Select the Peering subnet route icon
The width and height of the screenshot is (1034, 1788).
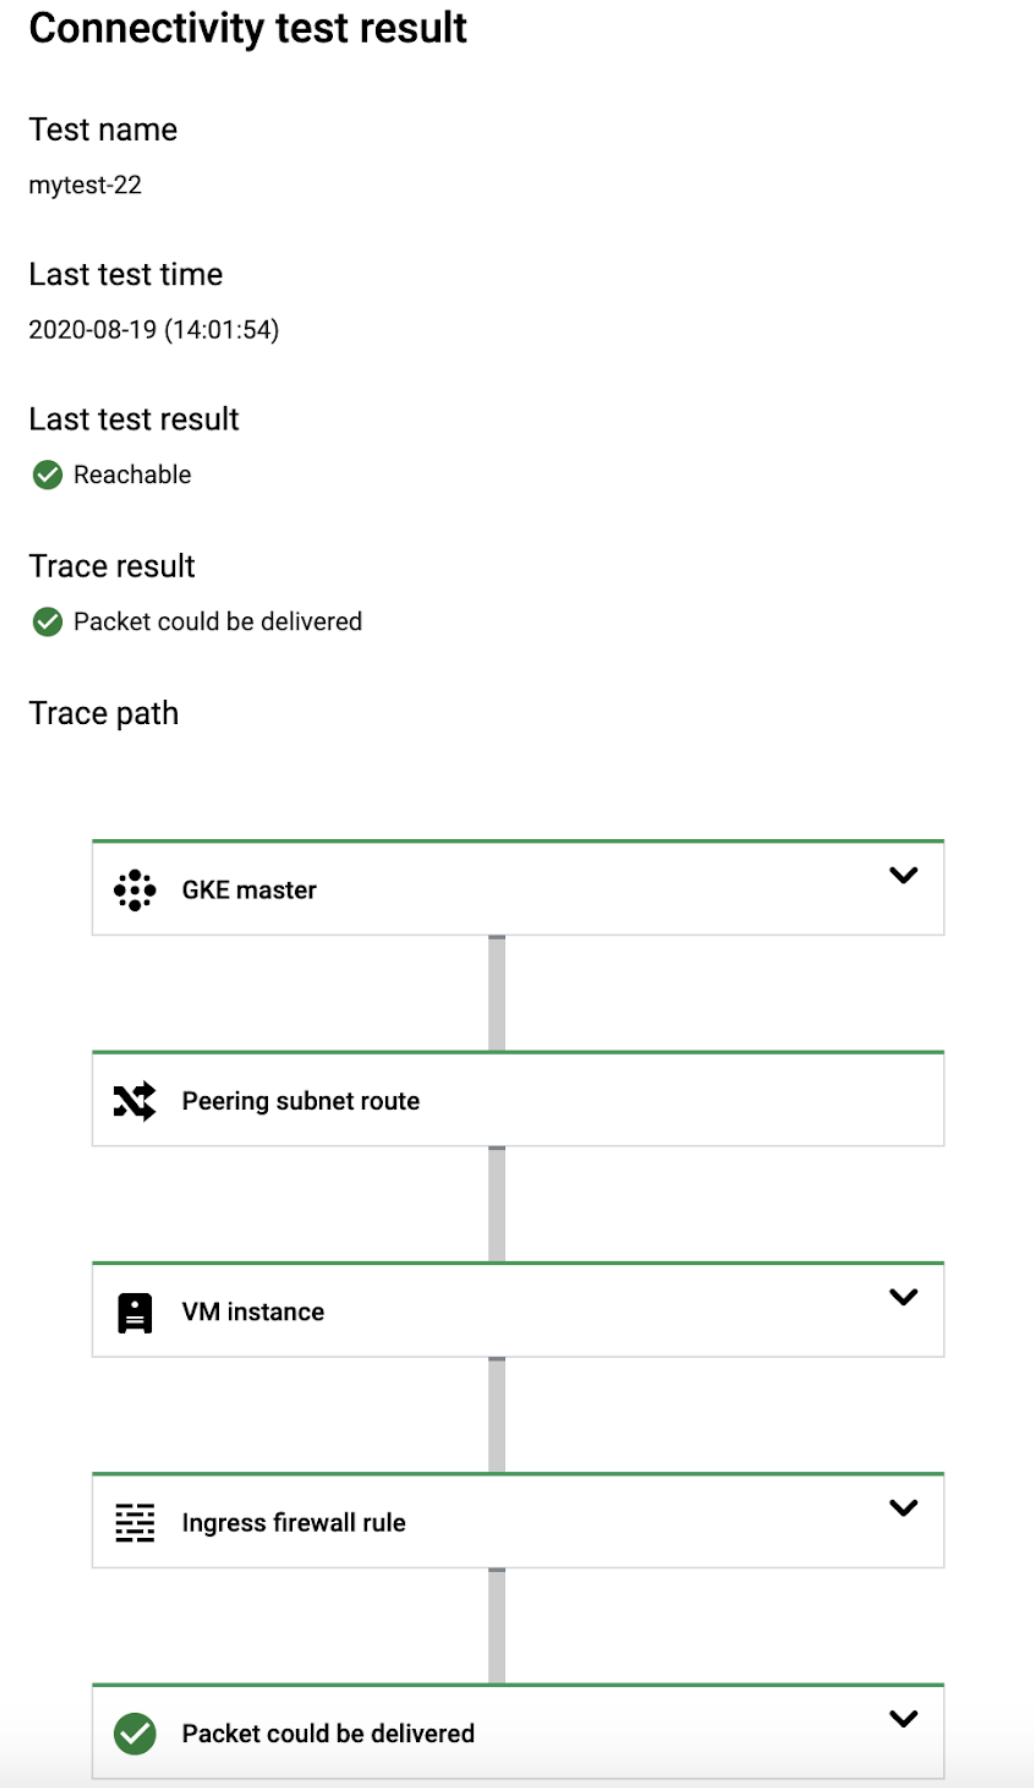point(134,1100)
